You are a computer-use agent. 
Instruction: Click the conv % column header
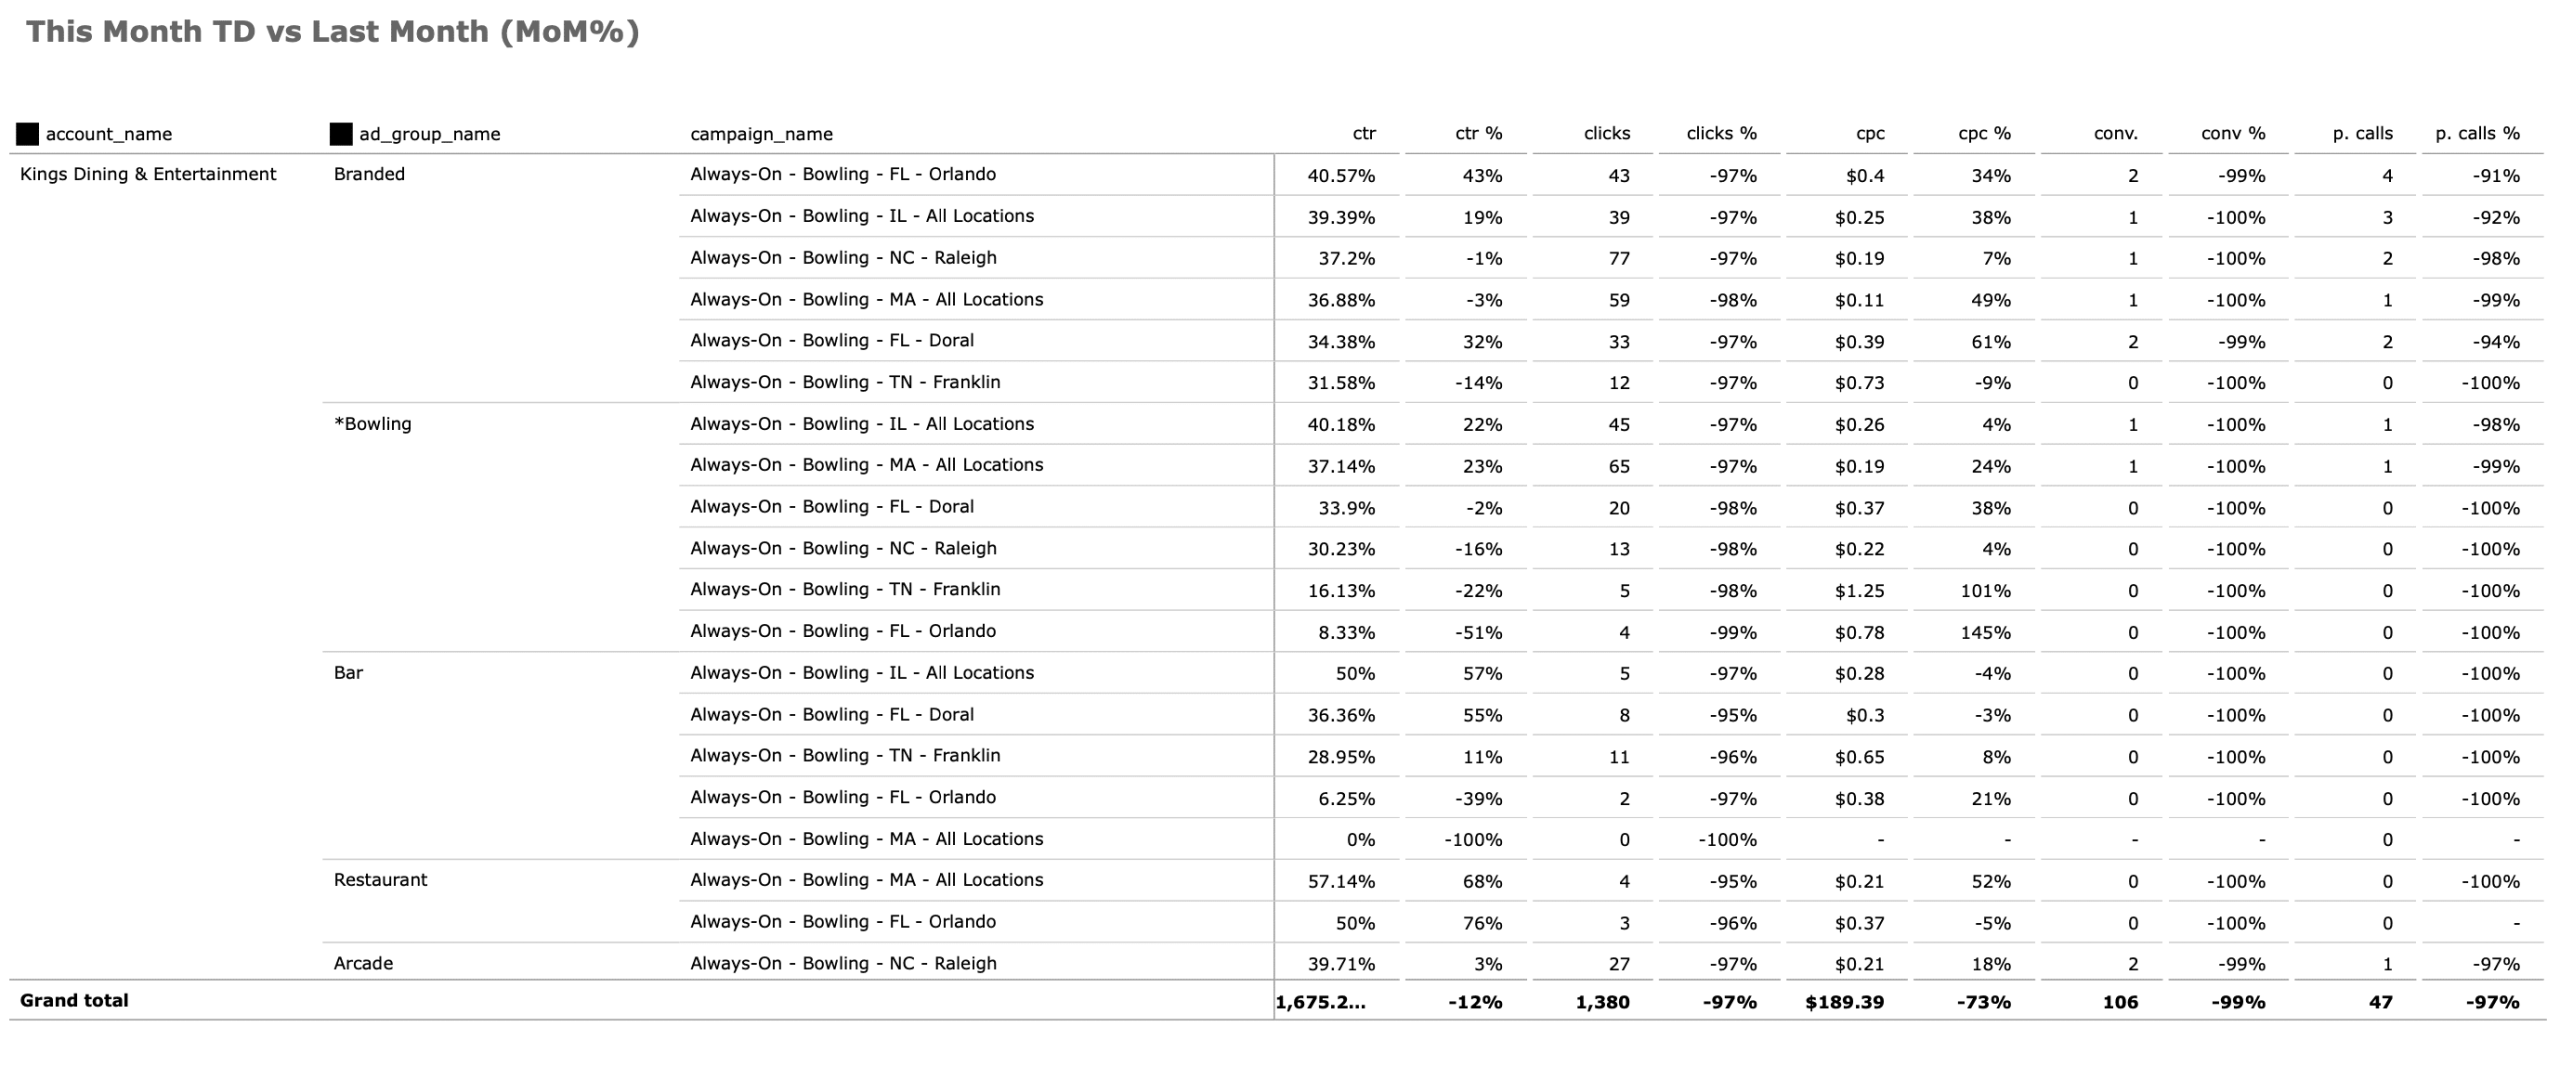tap(2232, 134)
